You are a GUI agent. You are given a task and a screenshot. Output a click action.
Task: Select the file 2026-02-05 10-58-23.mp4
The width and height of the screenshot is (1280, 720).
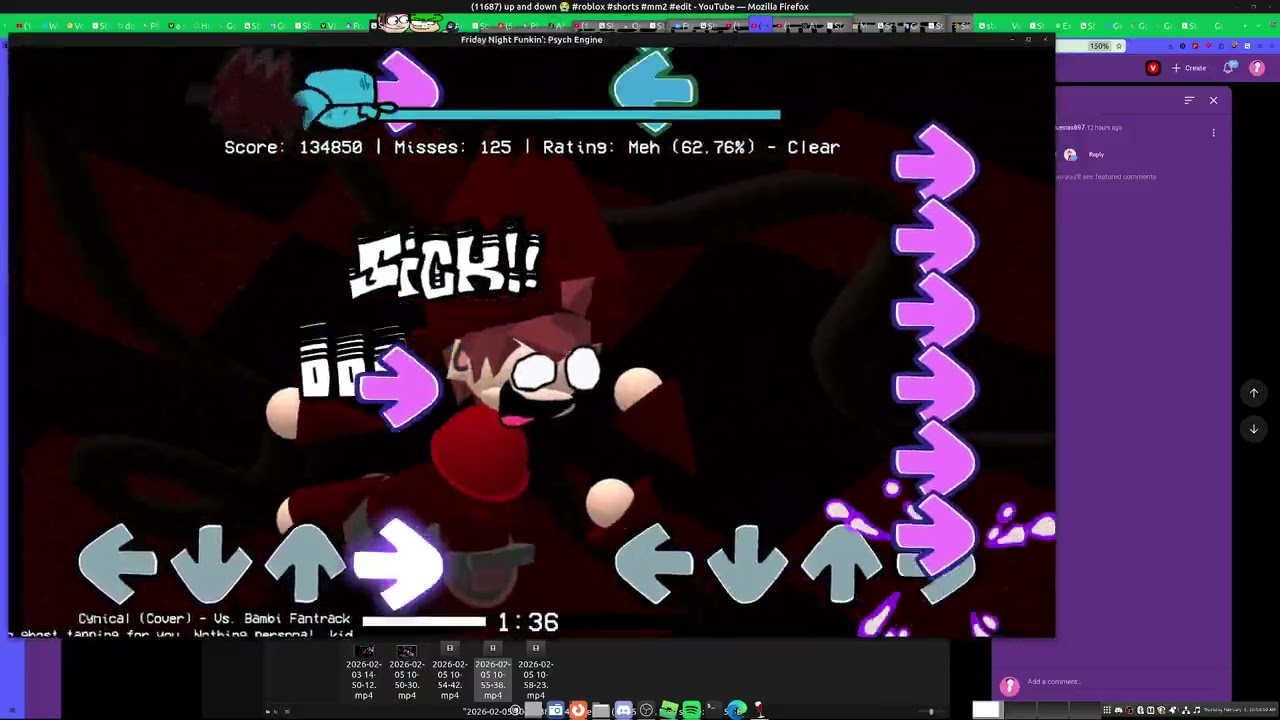(536, 673)
